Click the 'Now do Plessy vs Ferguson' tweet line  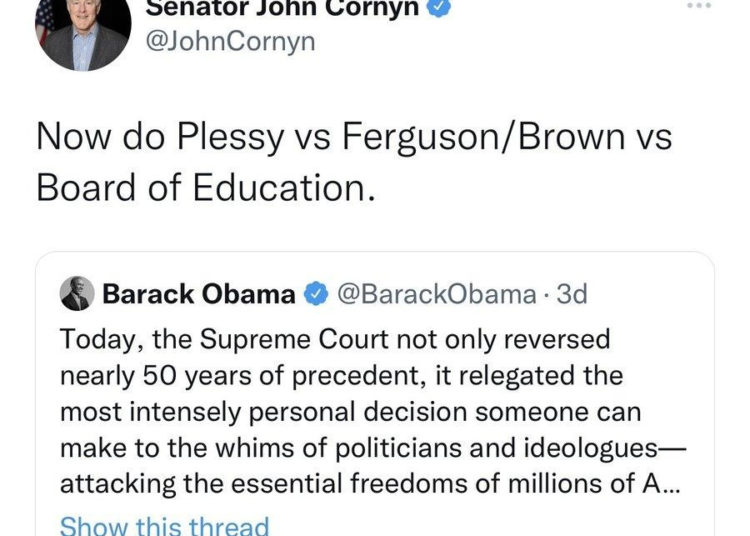(354, 137)
